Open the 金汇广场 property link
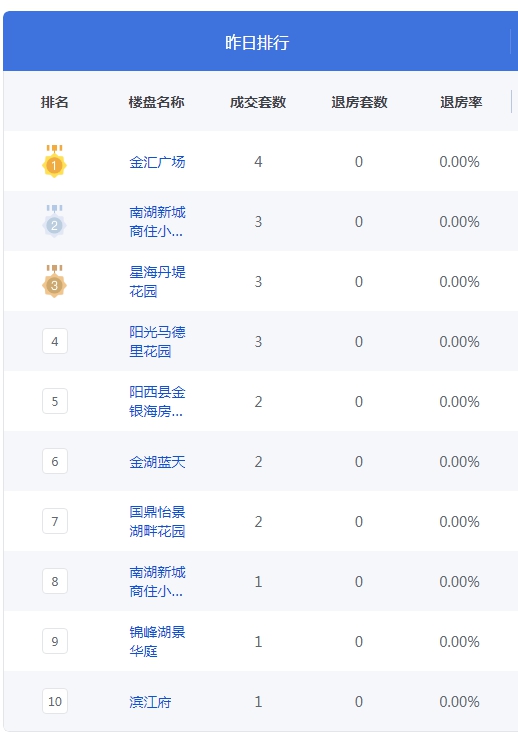Image resolution: width=518 pixels, height=734 pixels. (157, 162)
